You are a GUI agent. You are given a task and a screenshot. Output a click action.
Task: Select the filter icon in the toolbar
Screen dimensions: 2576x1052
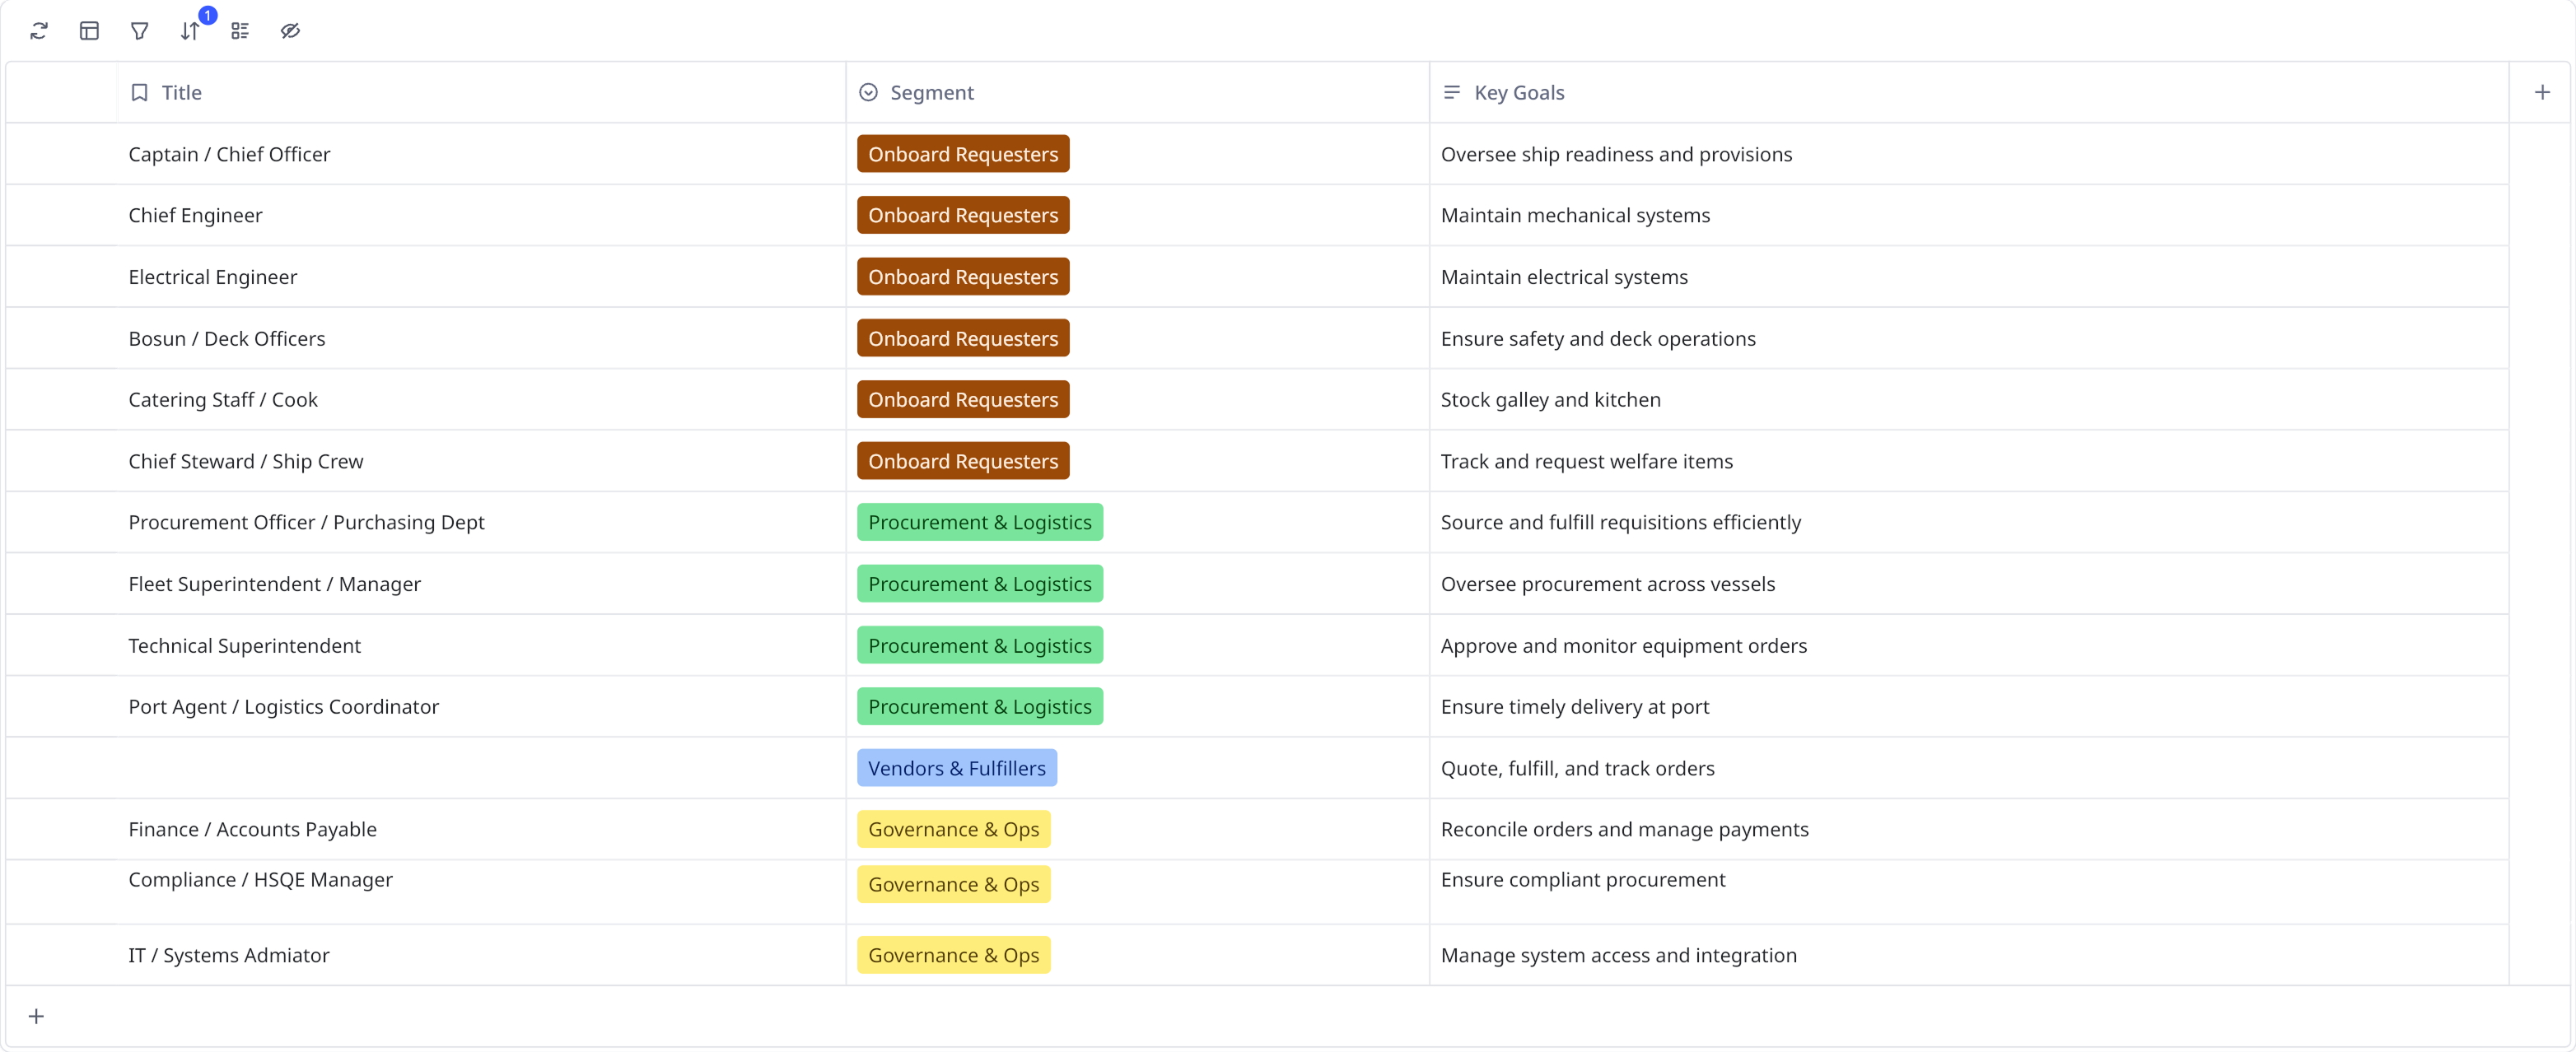139,31
